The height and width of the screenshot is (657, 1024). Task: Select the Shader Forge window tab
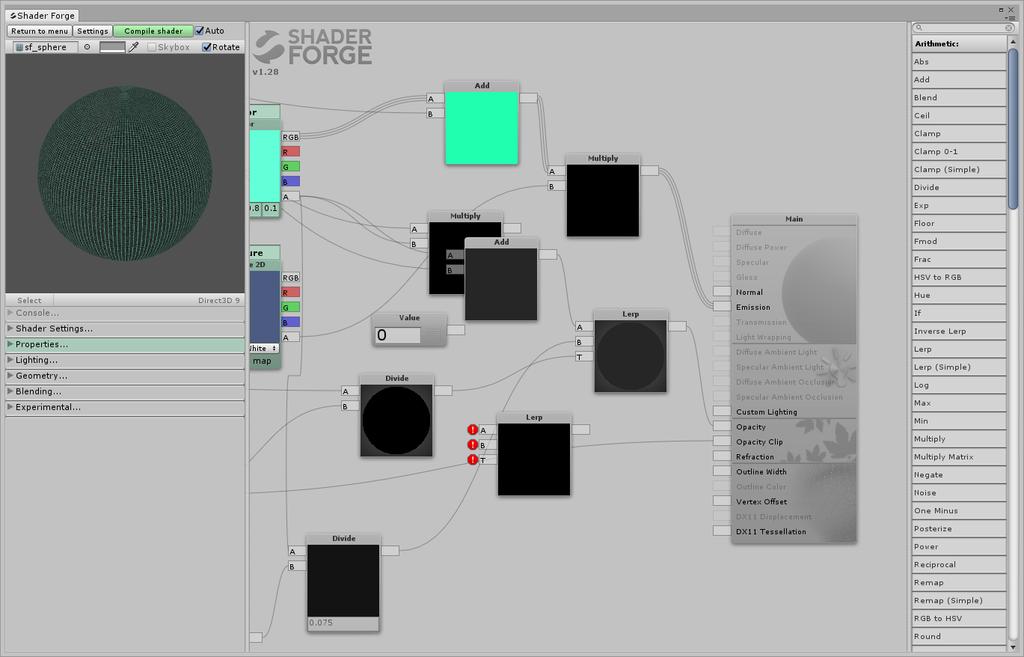[42, 15]
